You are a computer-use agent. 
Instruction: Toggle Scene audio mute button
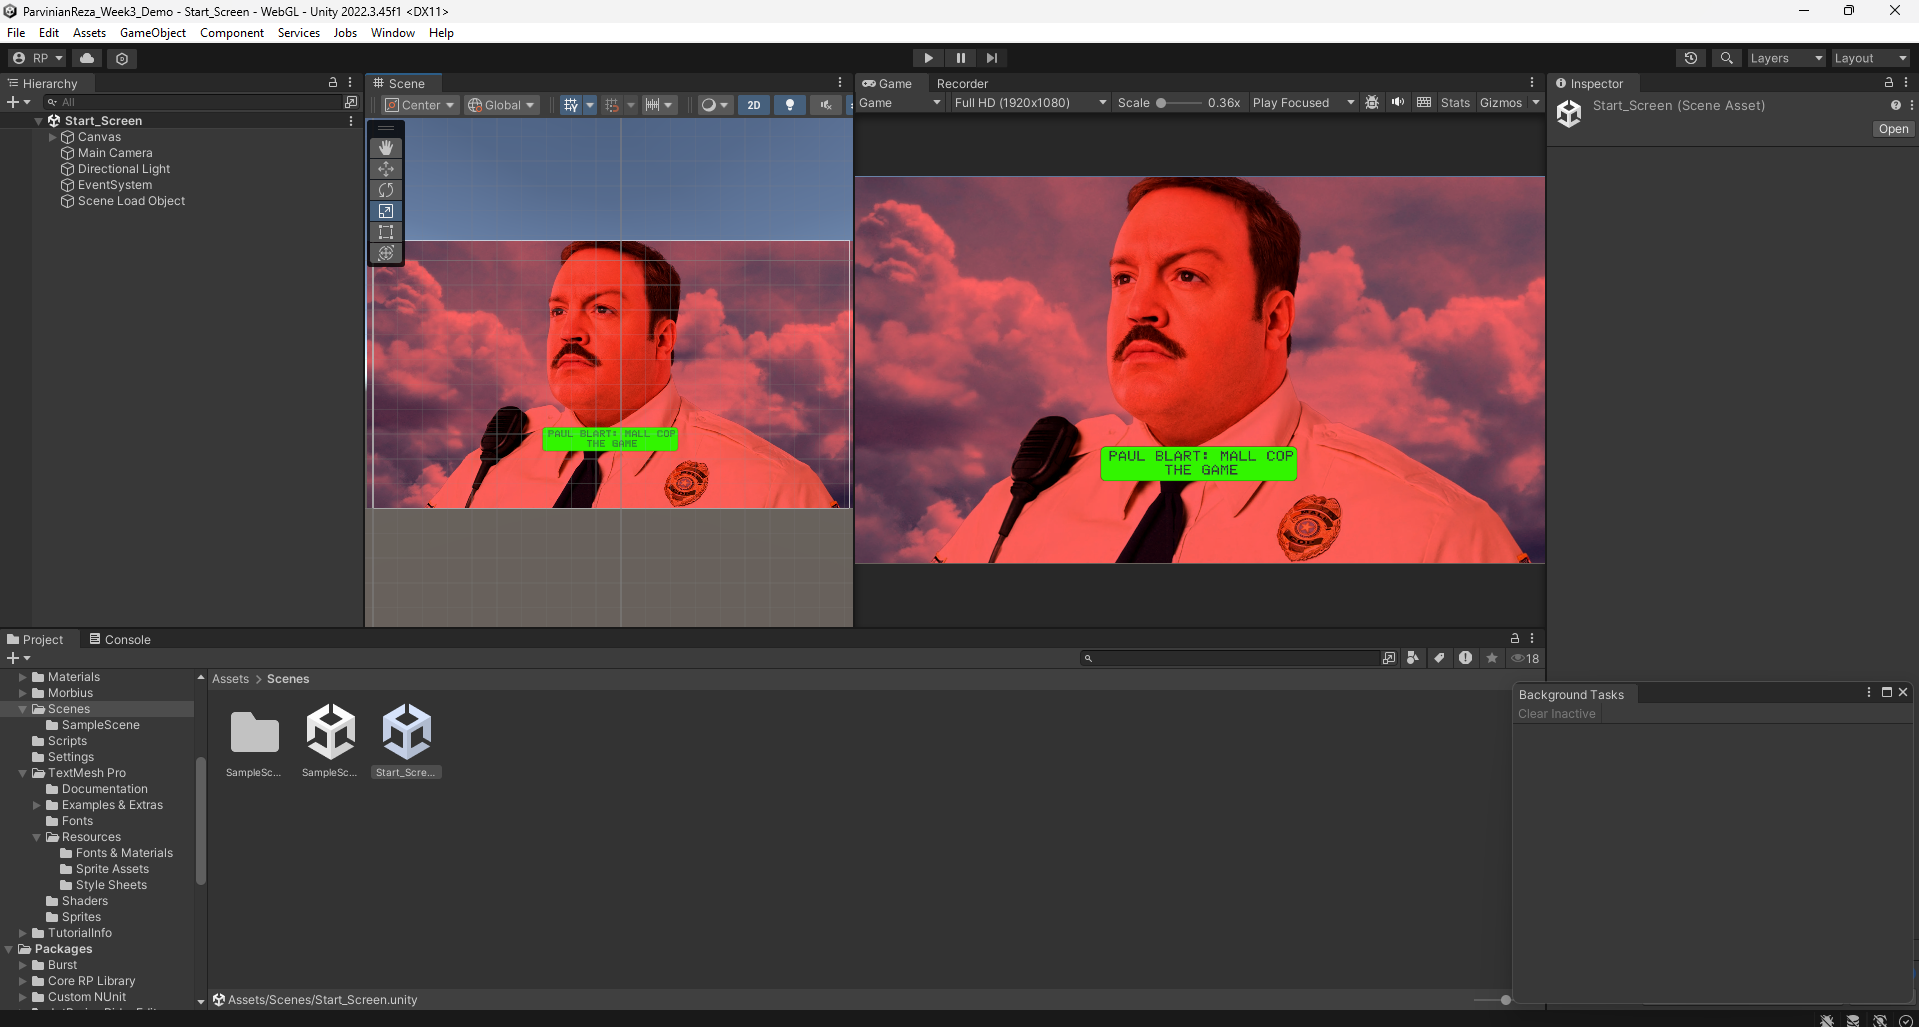pyautogui.click(x=826, y=105)
